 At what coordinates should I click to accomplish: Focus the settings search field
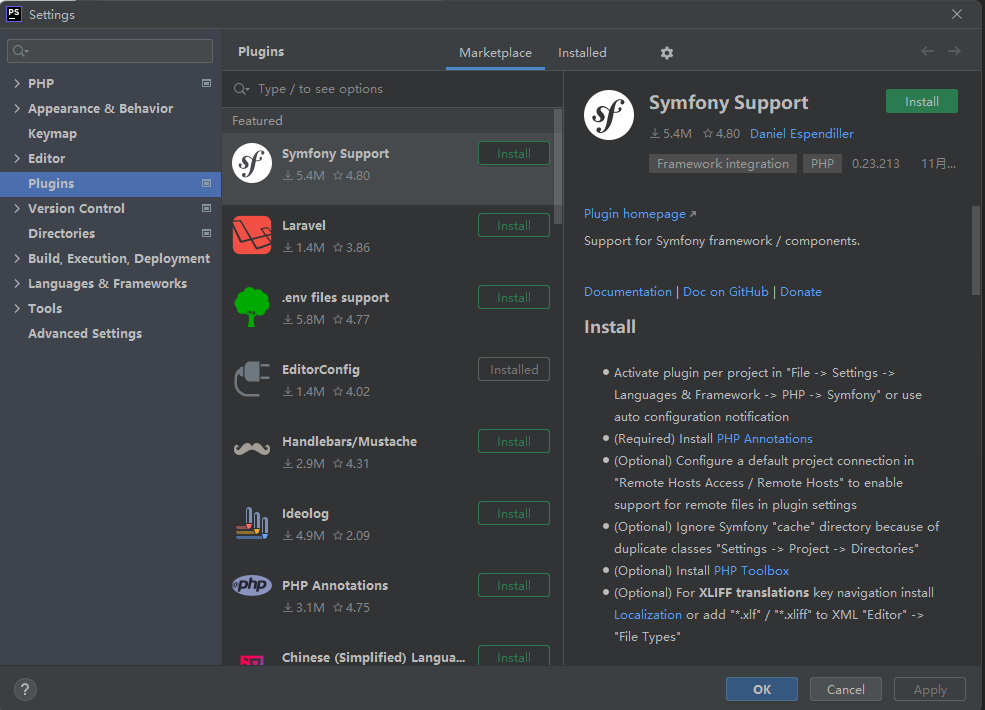pos(110,51)
